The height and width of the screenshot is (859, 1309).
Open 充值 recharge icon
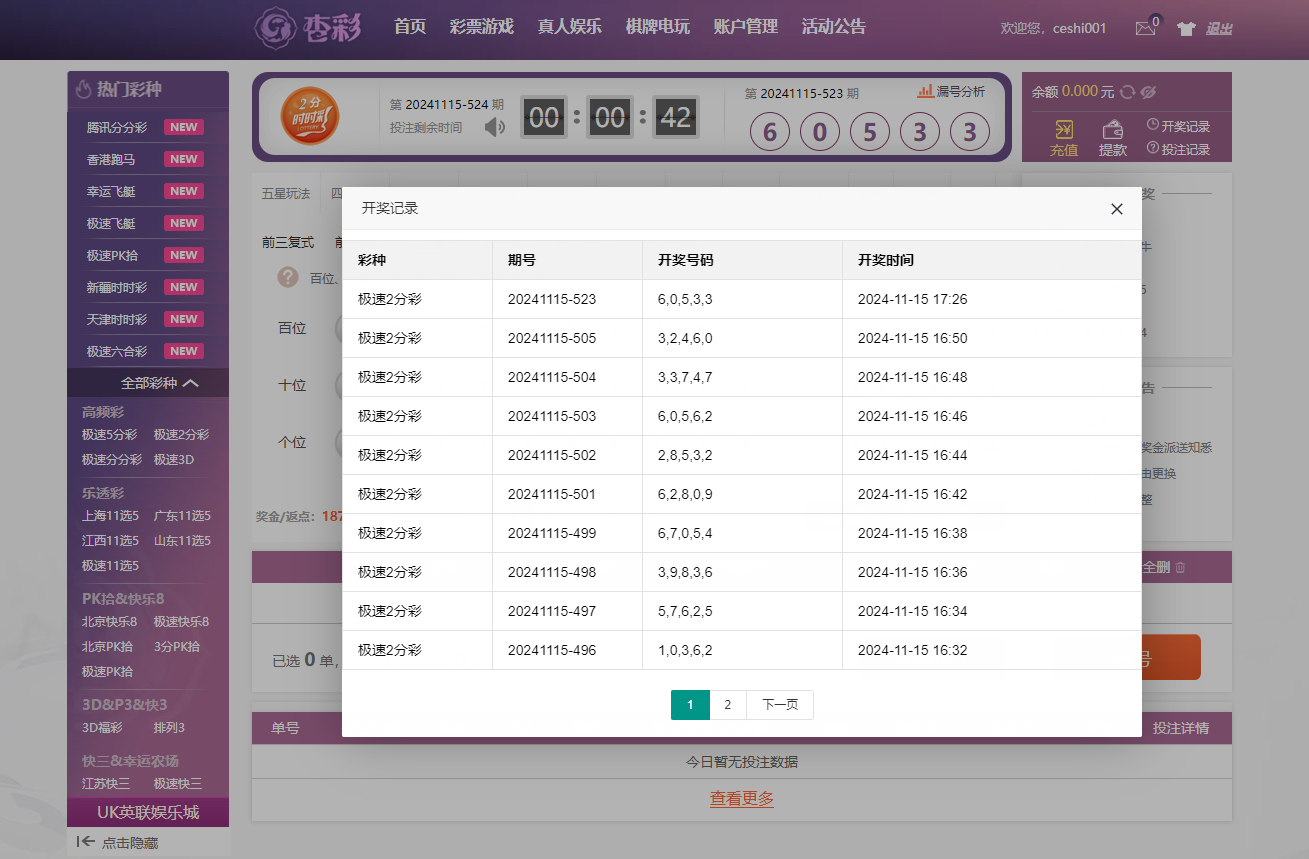pos(1063,138)
